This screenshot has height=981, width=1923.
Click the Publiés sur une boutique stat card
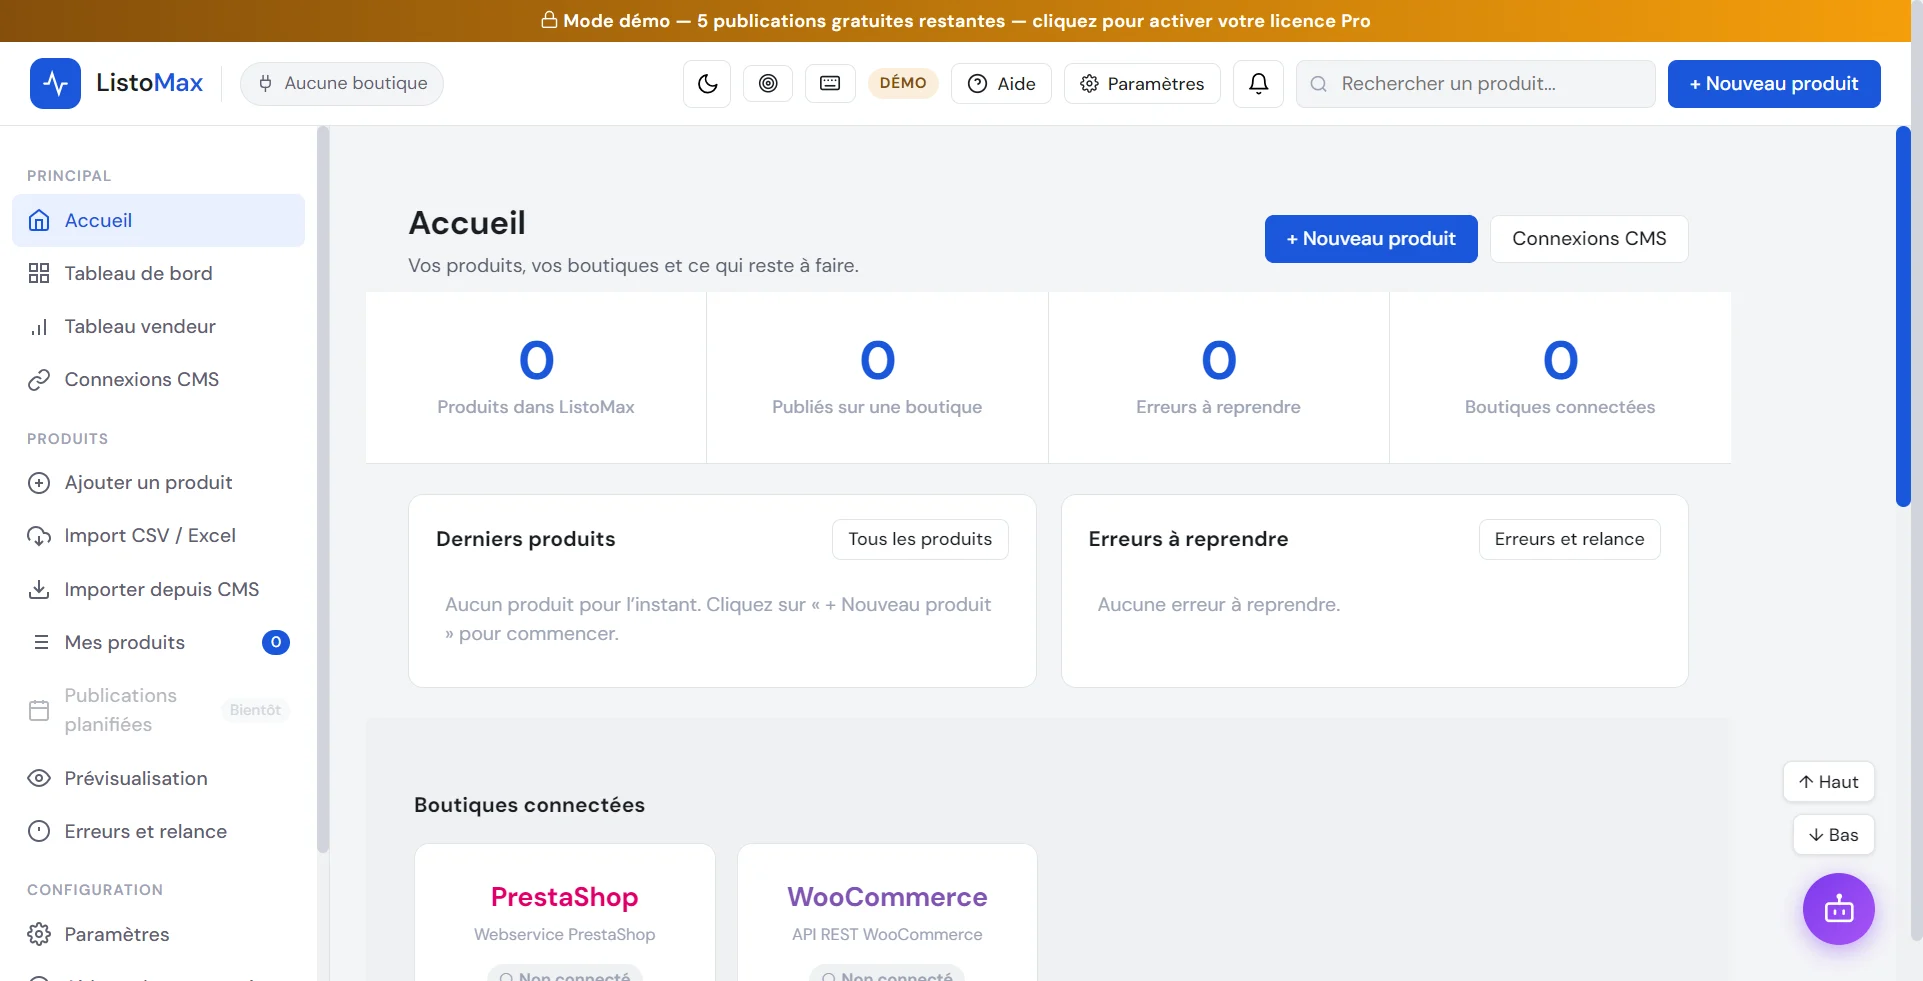[x=877, y=378]
